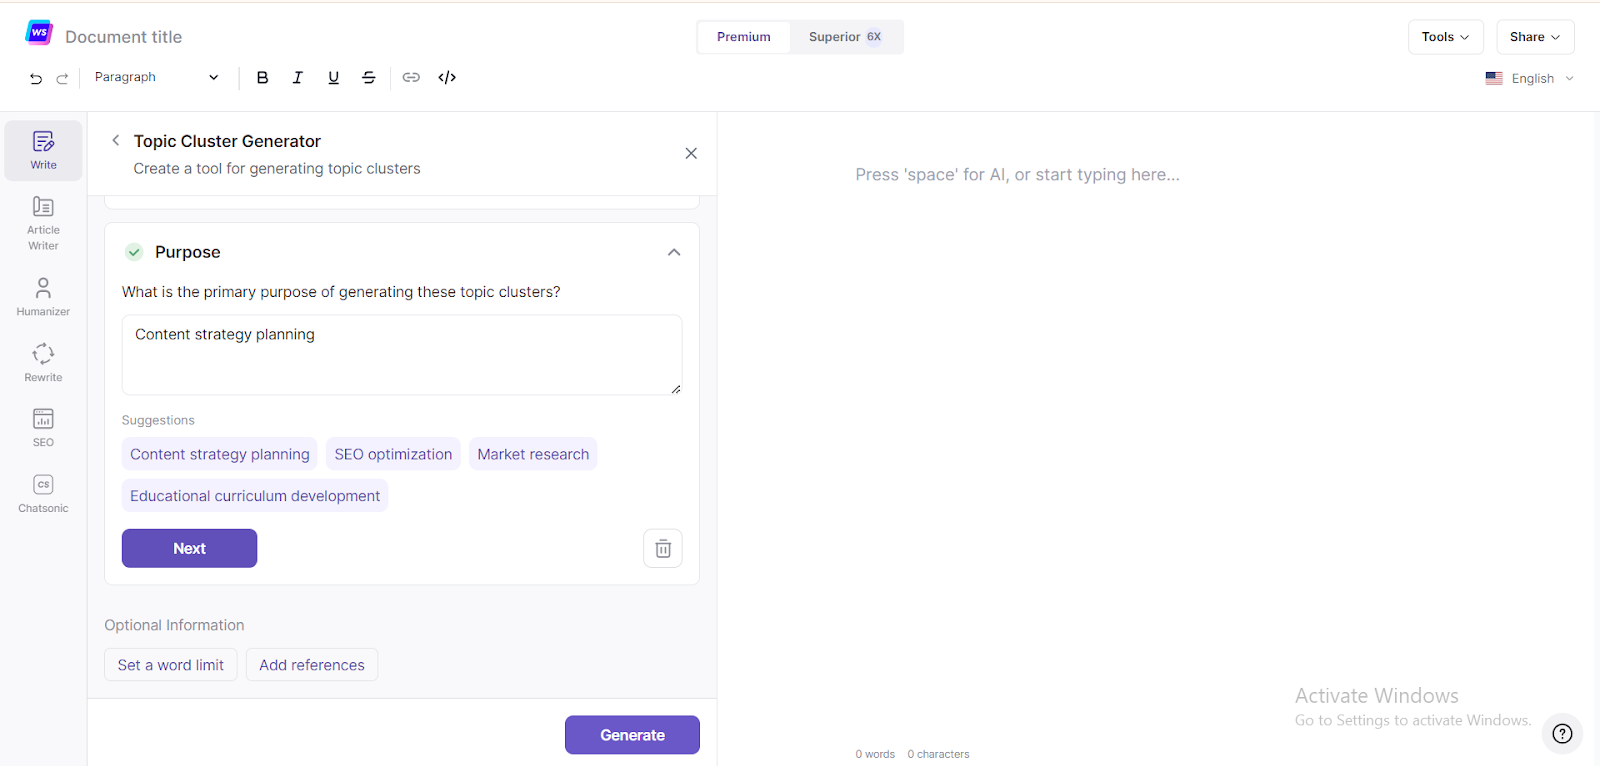Open the Rewrite sidebar tool

click(x=43, y=362)
